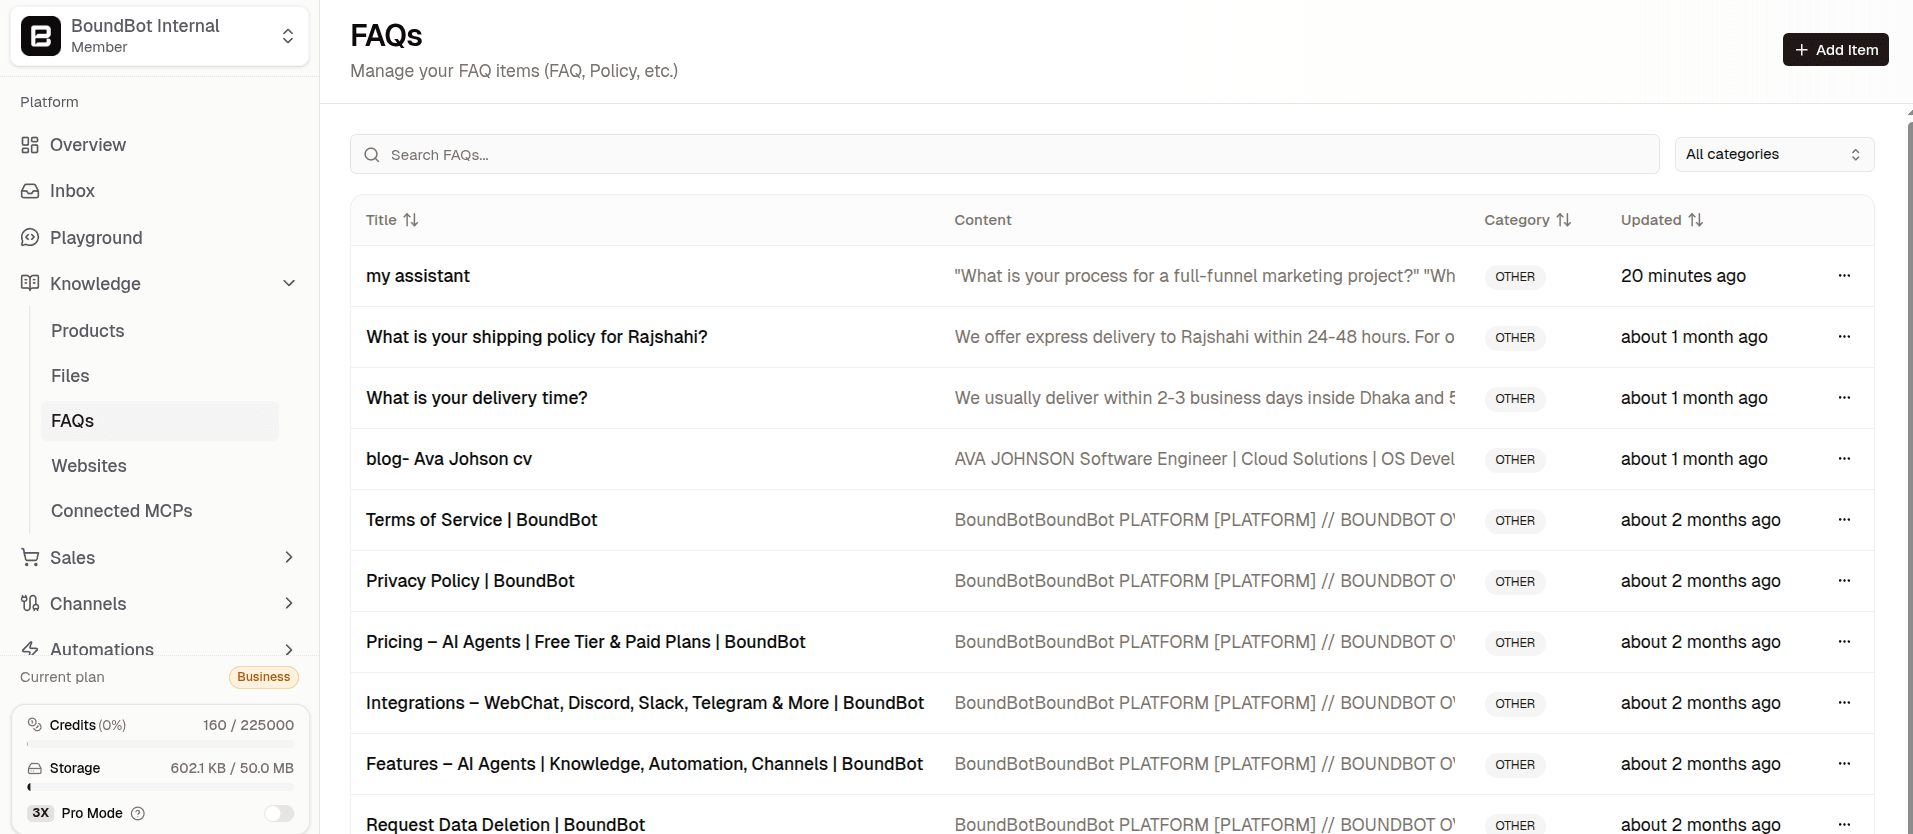Open actions menu for Rajshahi shipping policy row
Image resolution: width=1913 pixels, height=834 pixels.
point(1844,336)
